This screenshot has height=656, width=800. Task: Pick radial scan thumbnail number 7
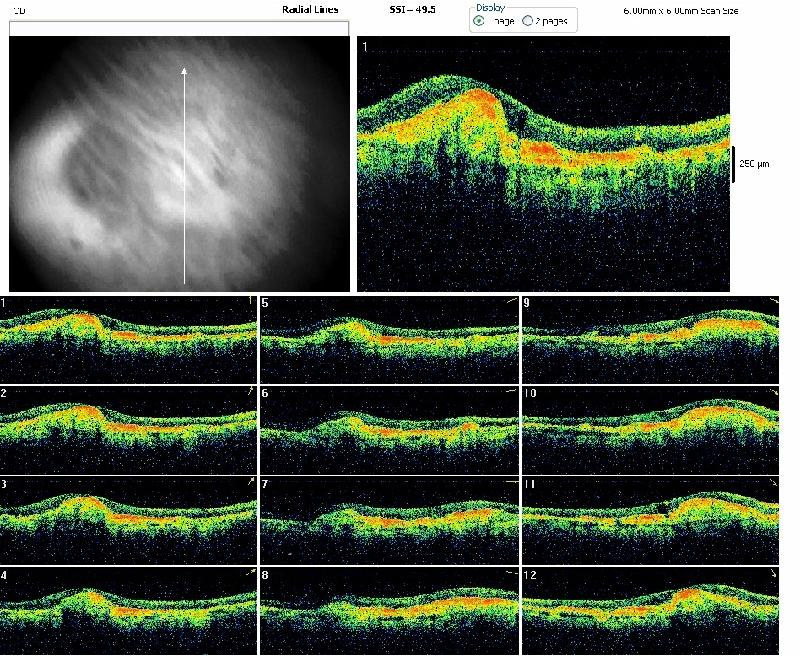pos(389,520)
